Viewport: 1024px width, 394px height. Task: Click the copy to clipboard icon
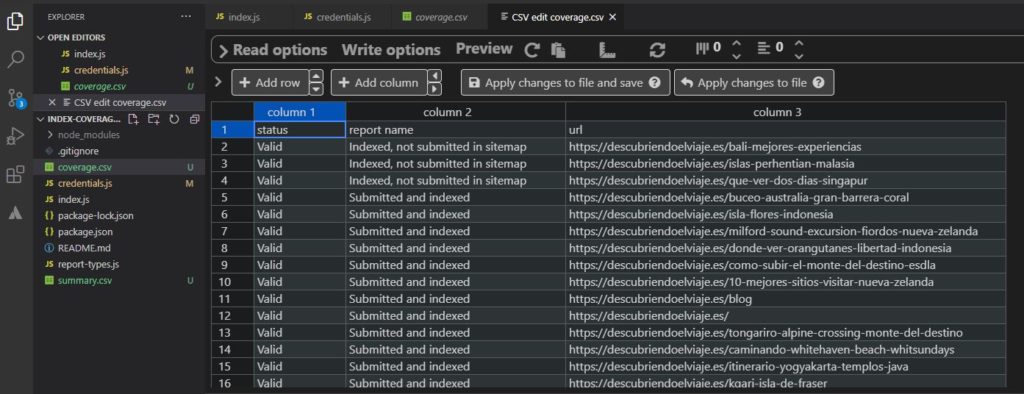pyautogui.click(x=558, y=50)
